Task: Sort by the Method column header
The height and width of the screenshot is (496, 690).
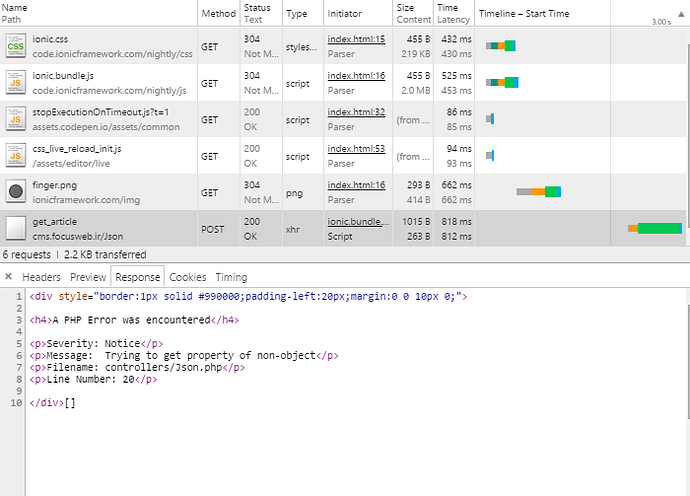Action: coord(219,13)
